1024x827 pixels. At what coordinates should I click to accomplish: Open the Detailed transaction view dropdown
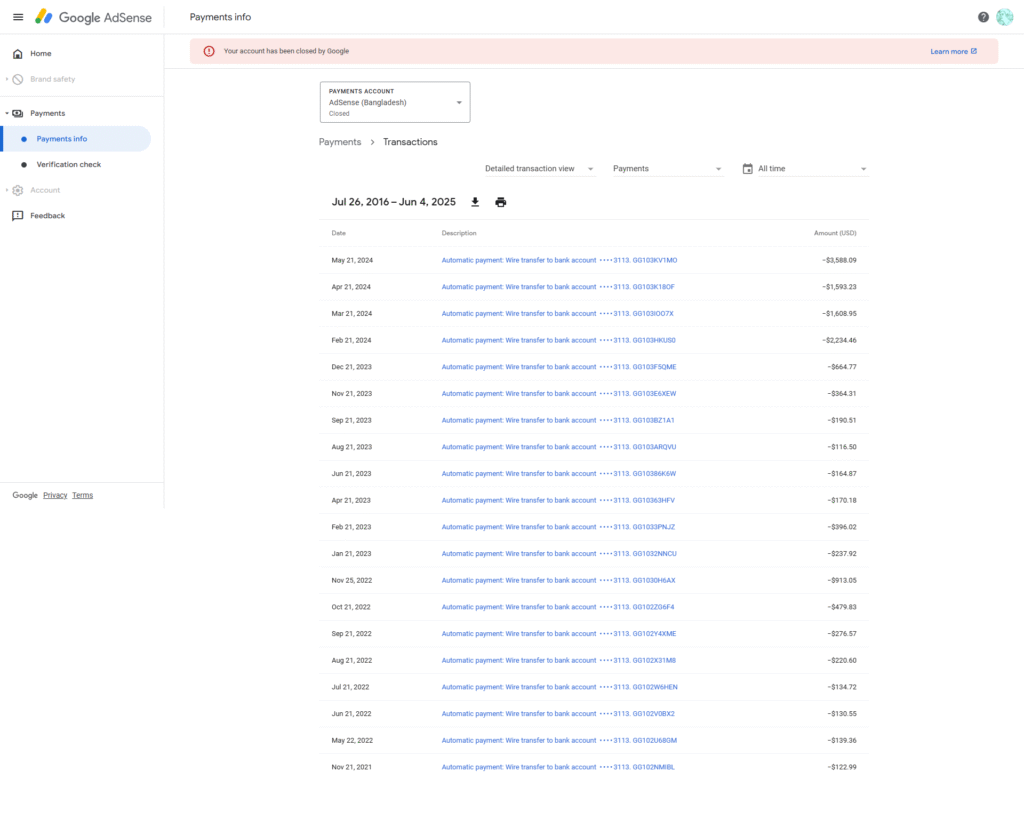click(538, 168)
